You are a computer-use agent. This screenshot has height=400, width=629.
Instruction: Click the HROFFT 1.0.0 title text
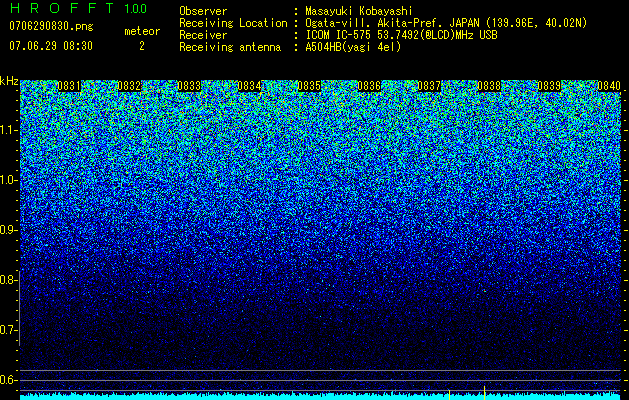(78, 8)
